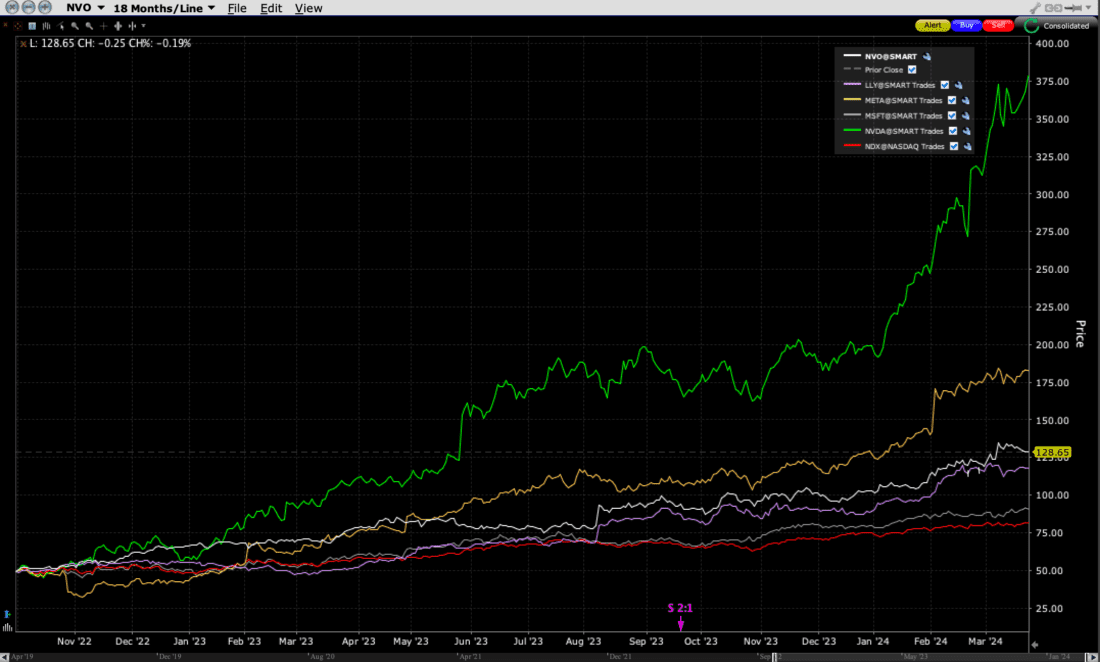Screen dimensions: 1100x662
Task: Open the View menu
Action: click(309, 8)
